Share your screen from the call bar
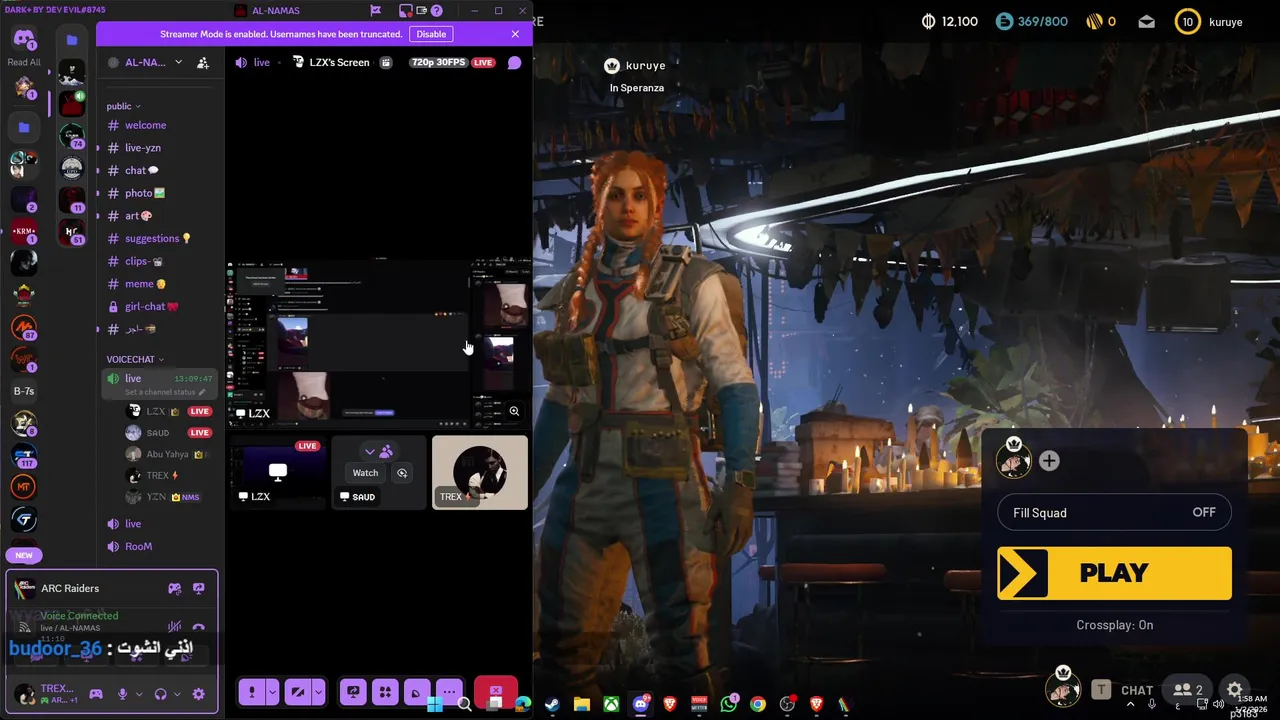The image size is (1280, 720). coord(353,691)
